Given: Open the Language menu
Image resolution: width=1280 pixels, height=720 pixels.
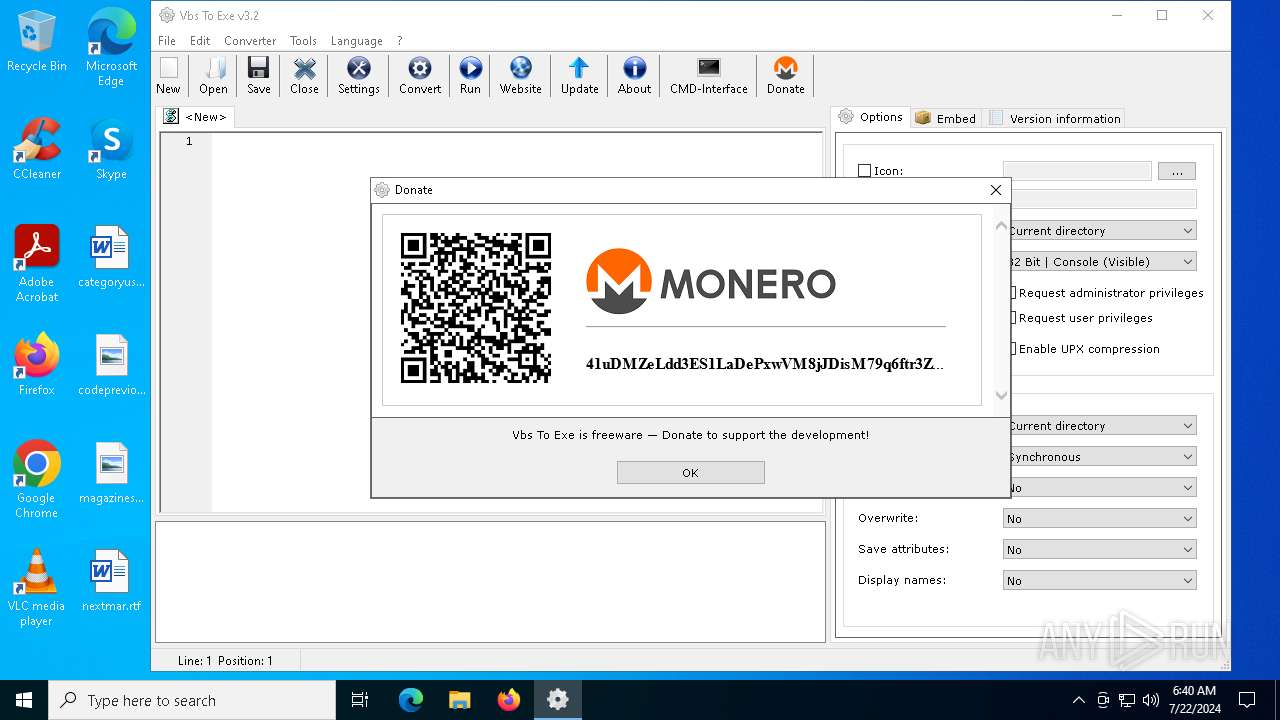Looking at the screenshot, I should click(x=356, y=41).
